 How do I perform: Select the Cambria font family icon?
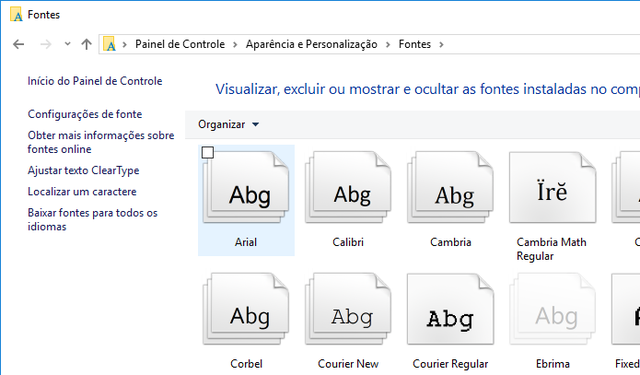450,187
